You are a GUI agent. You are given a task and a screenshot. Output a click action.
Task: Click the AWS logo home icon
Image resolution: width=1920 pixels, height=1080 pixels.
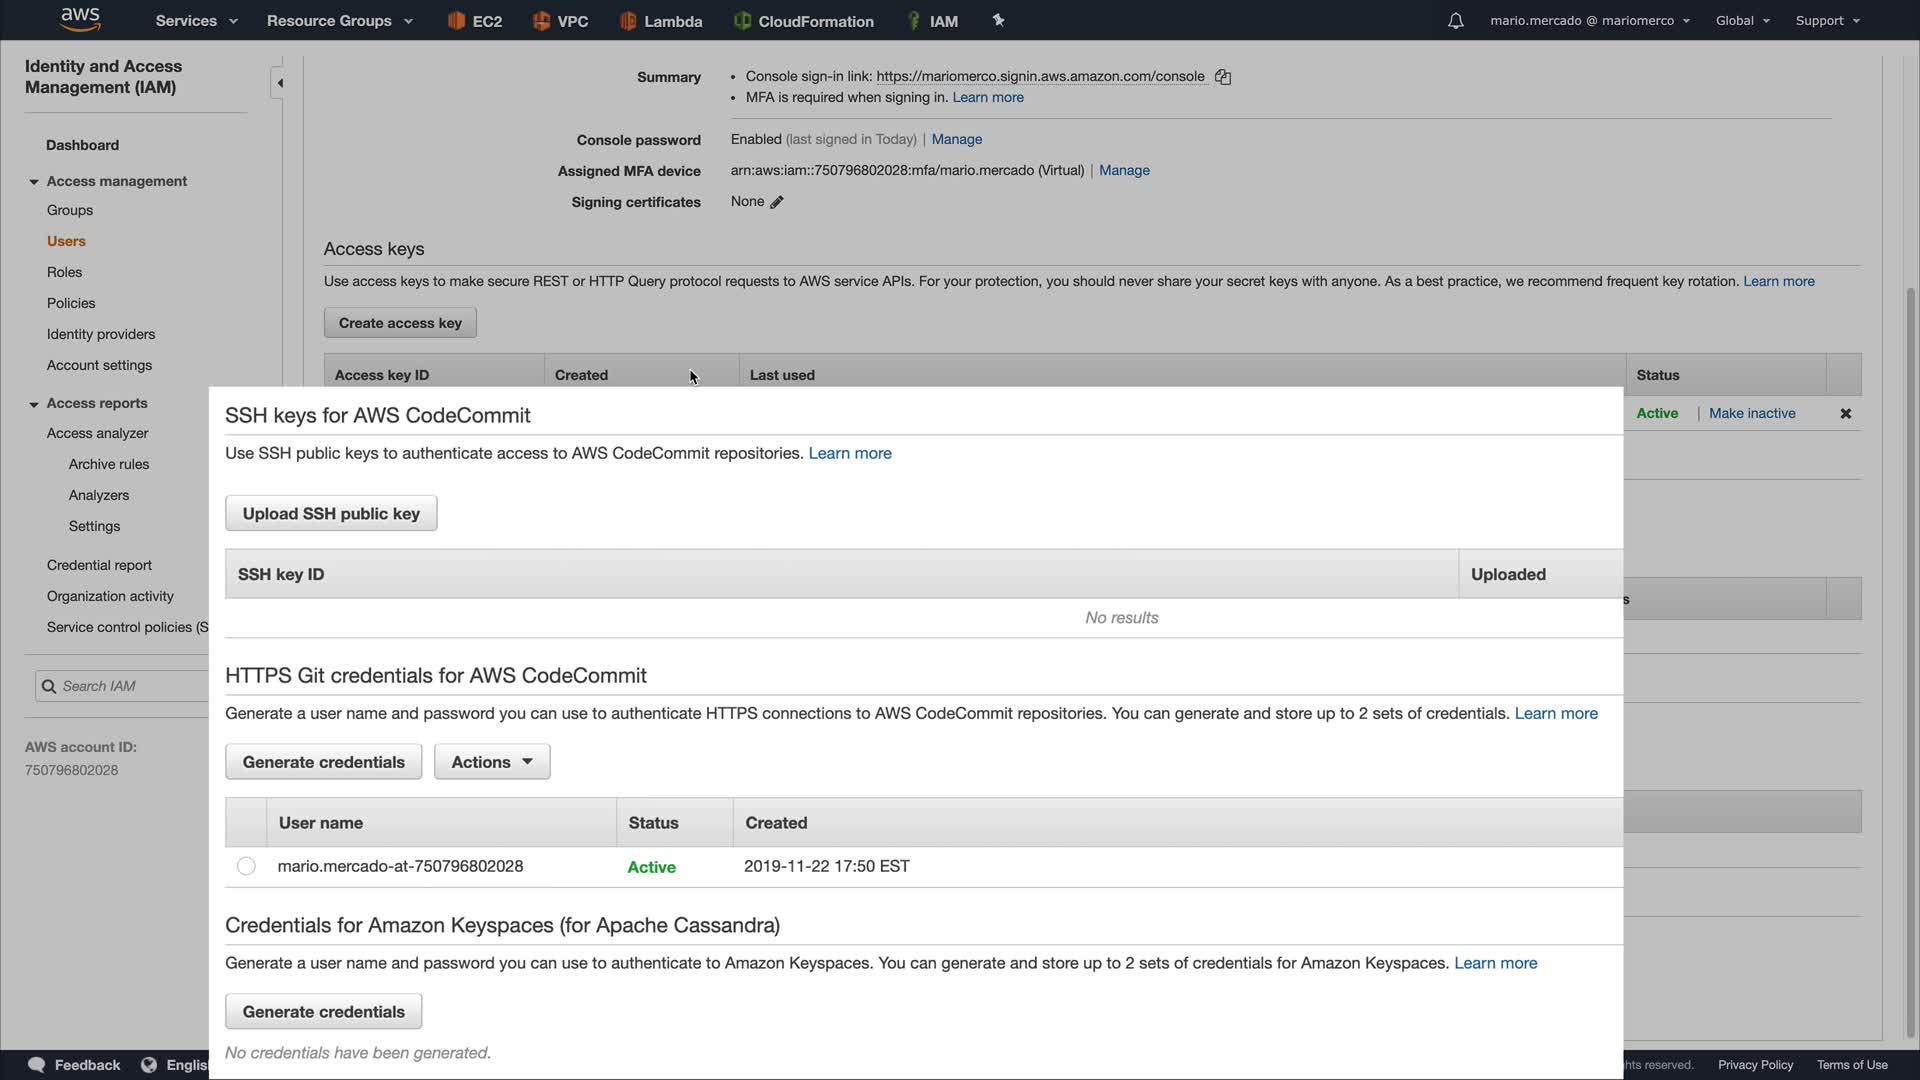[80, 19]
